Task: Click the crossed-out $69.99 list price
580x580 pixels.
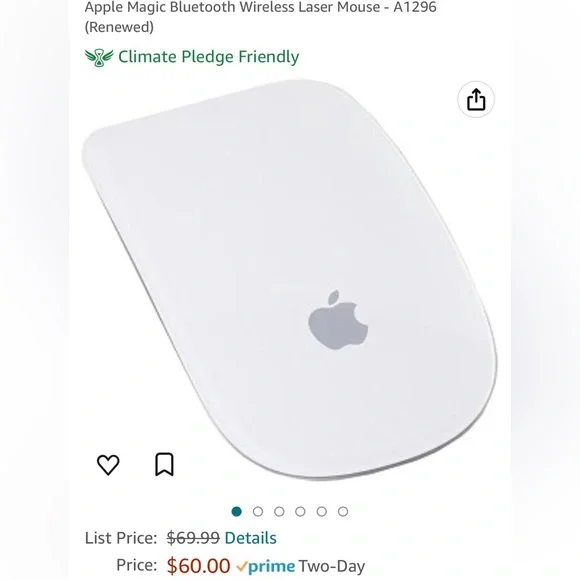Action: [193, 538]
